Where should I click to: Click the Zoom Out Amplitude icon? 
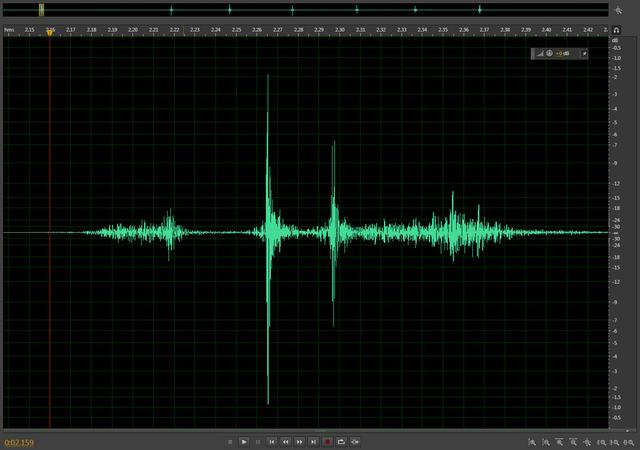[x=546, y=442]
